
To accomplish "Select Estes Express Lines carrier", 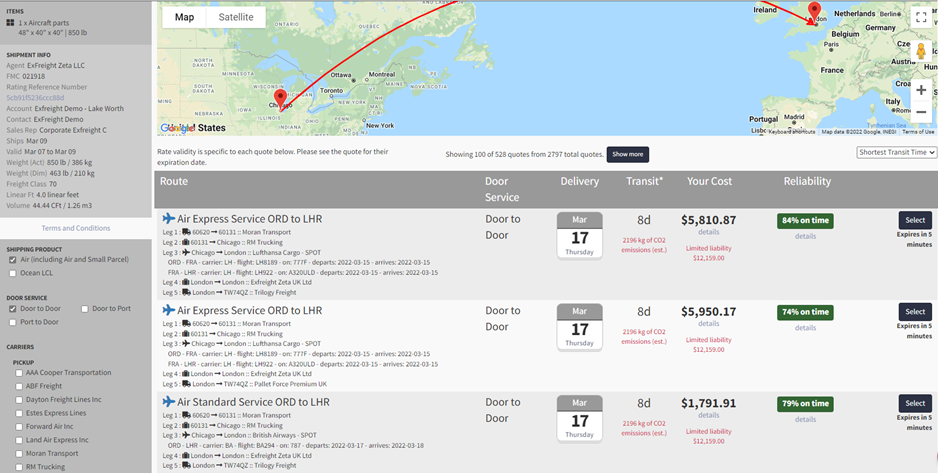I will [19, 414].
